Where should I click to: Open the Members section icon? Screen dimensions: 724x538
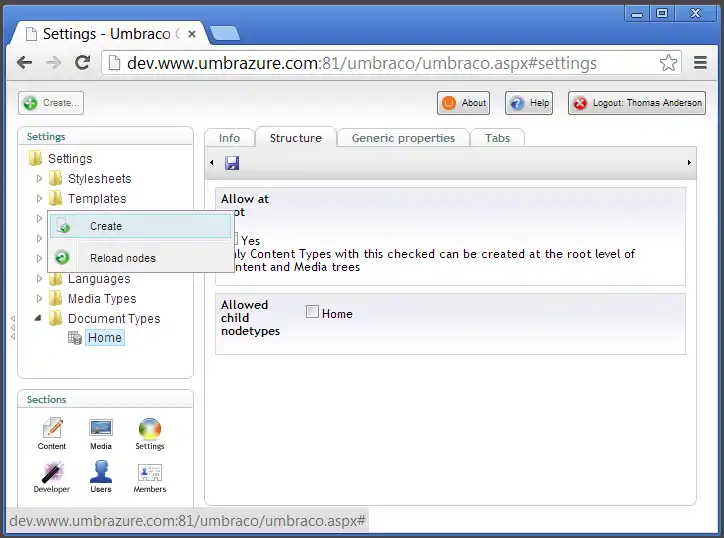(x=150, y=472)
